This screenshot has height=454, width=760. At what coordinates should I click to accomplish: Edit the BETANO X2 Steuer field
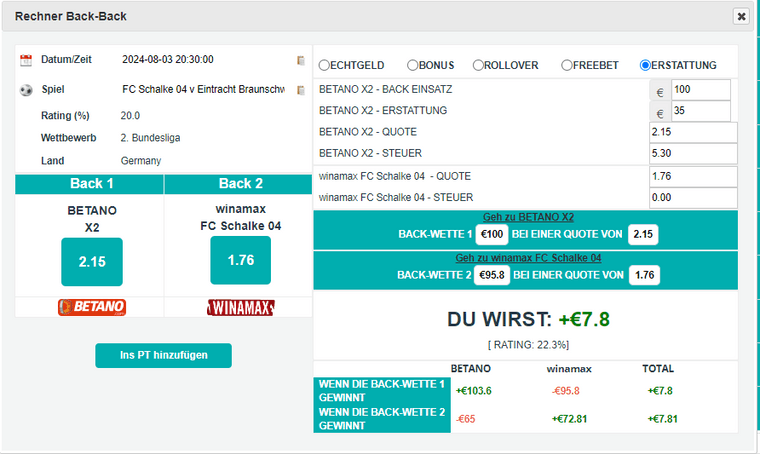pos(693,154)
